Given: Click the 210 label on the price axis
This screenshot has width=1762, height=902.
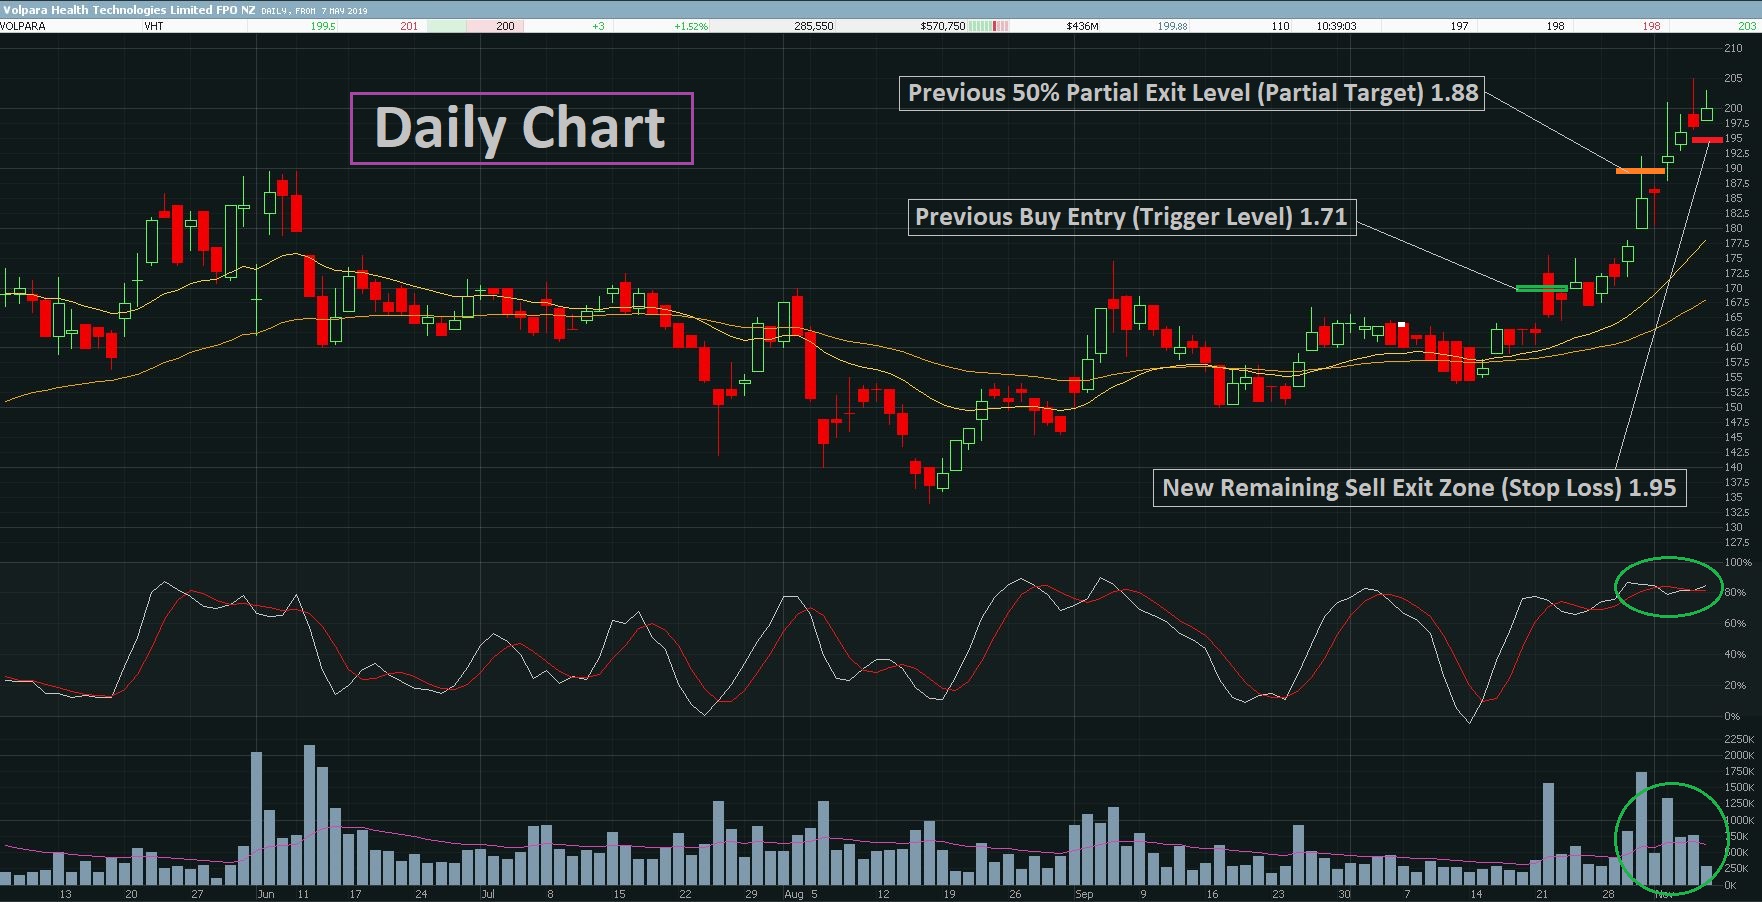Looking at the screenshot, I should (x=1733, y=48).
